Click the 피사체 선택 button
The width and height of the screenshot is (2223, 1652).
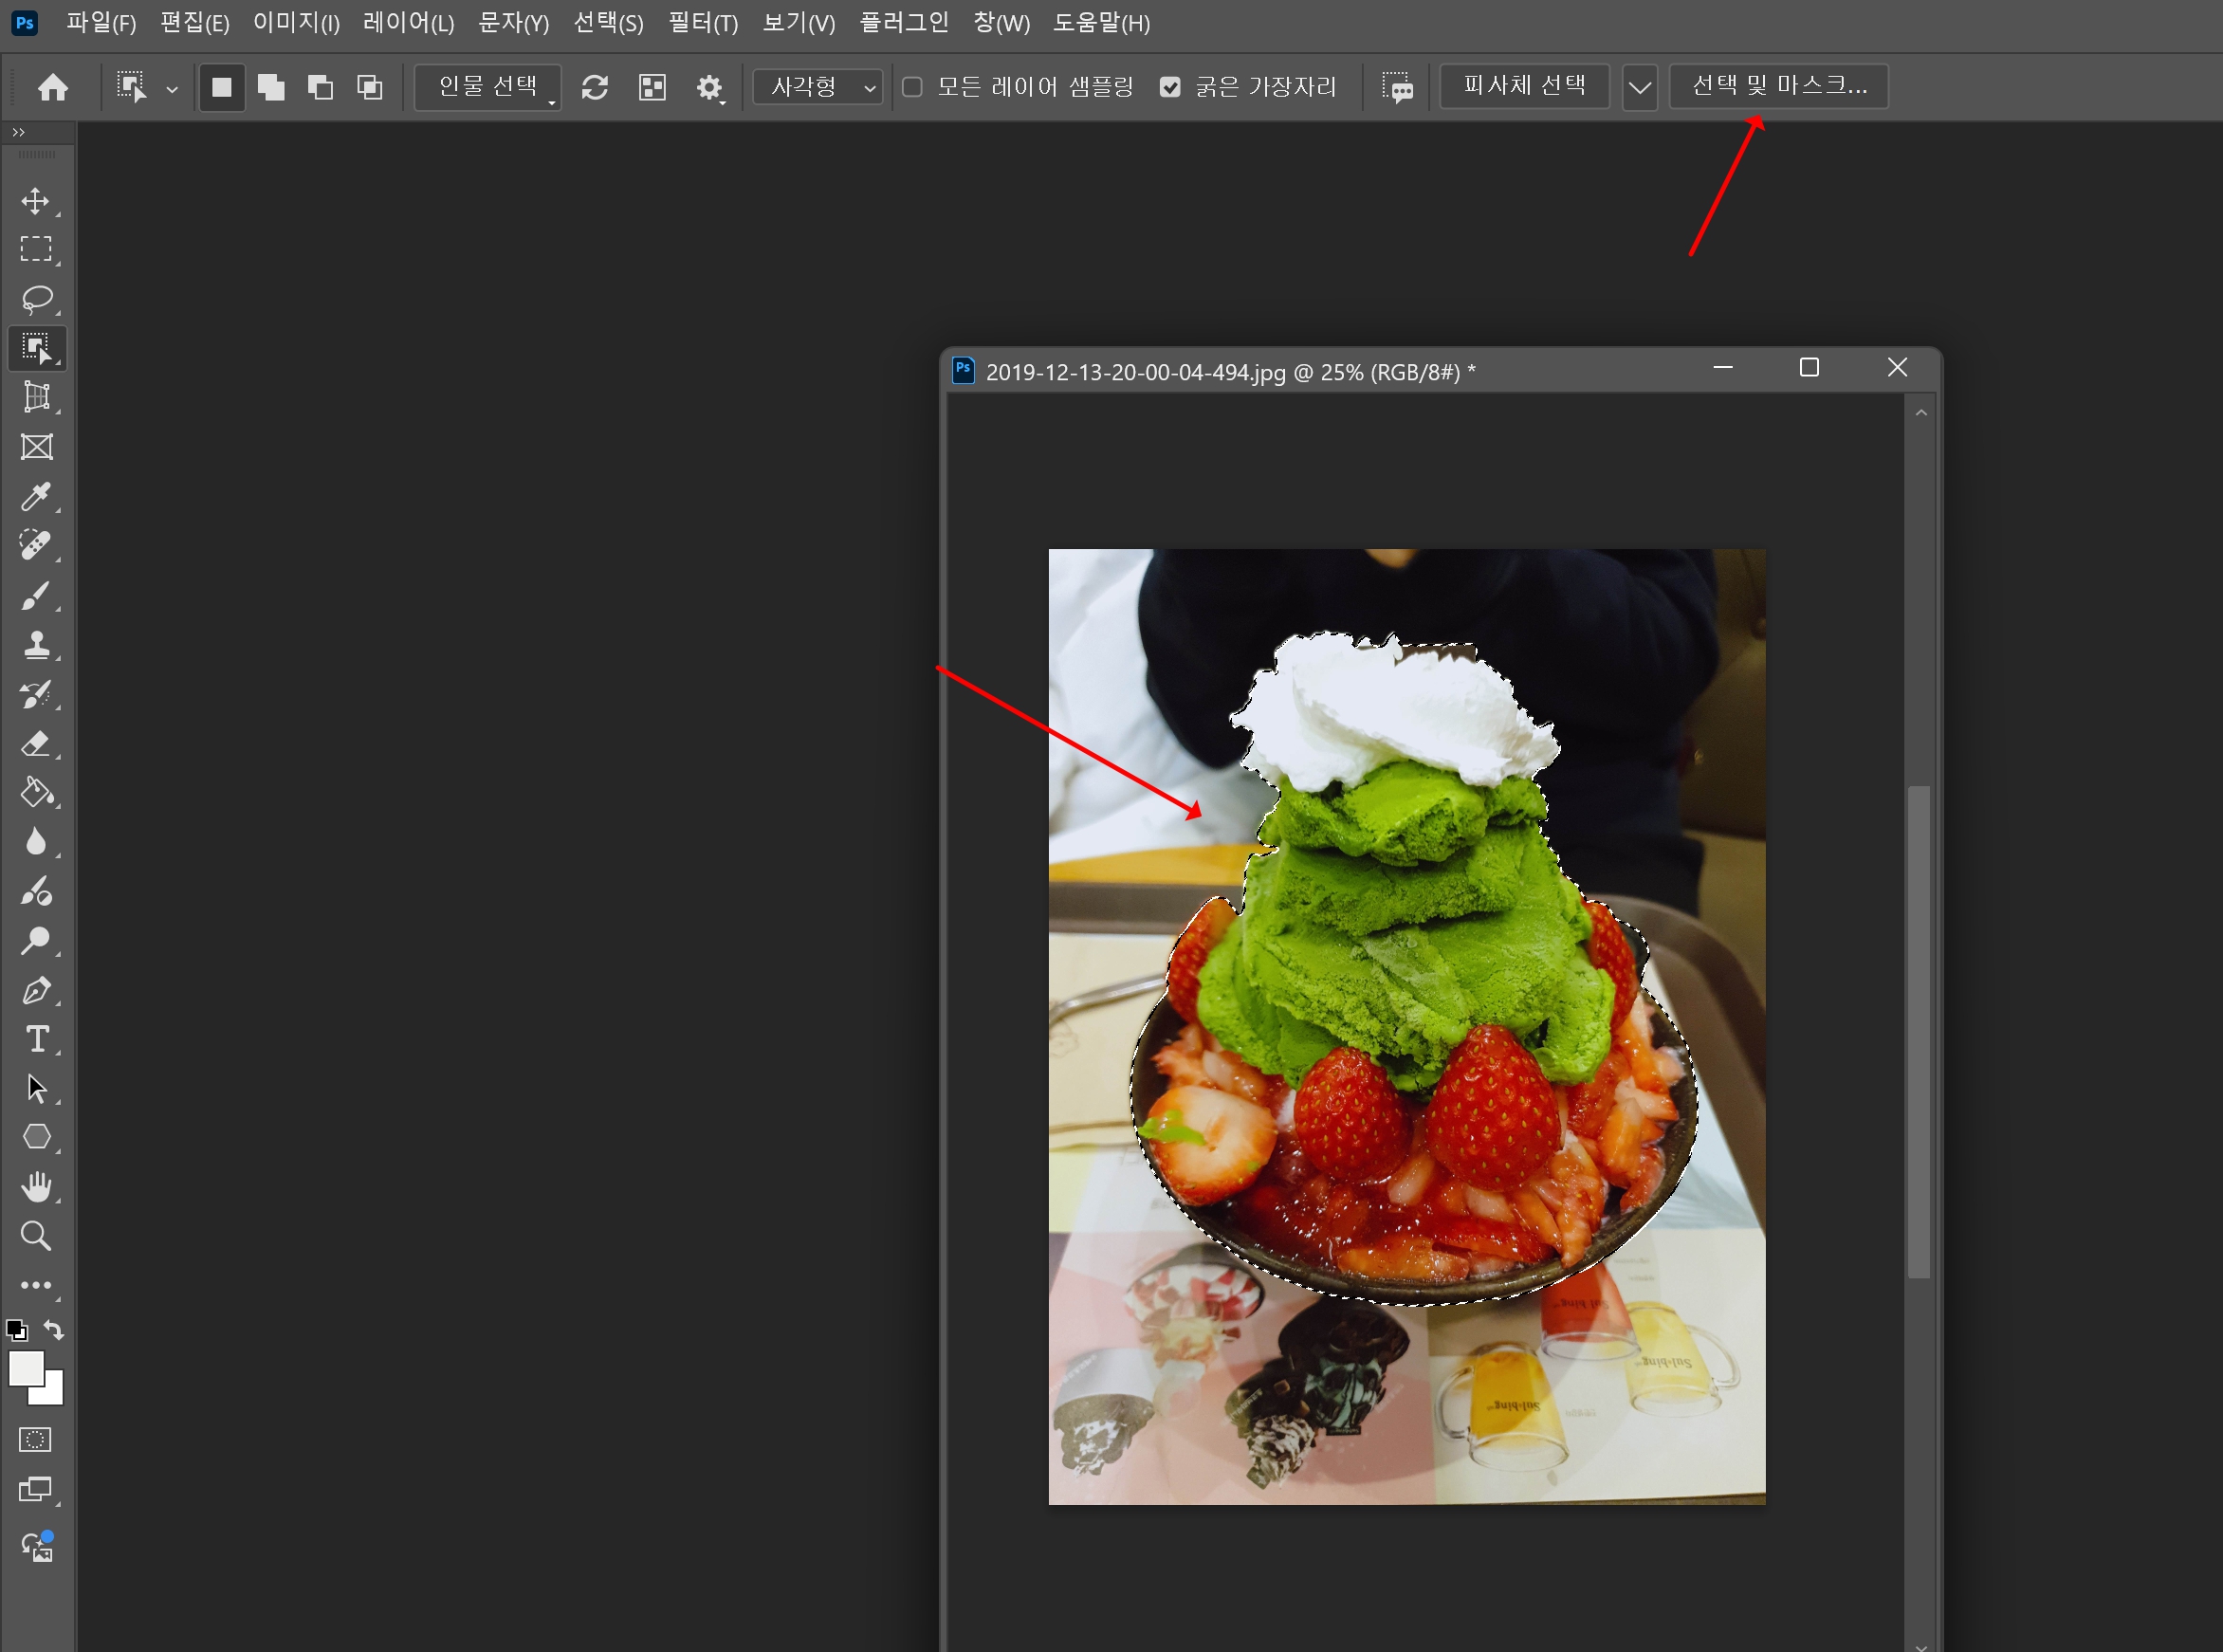pyautogui.click(x=1524, y=86)
